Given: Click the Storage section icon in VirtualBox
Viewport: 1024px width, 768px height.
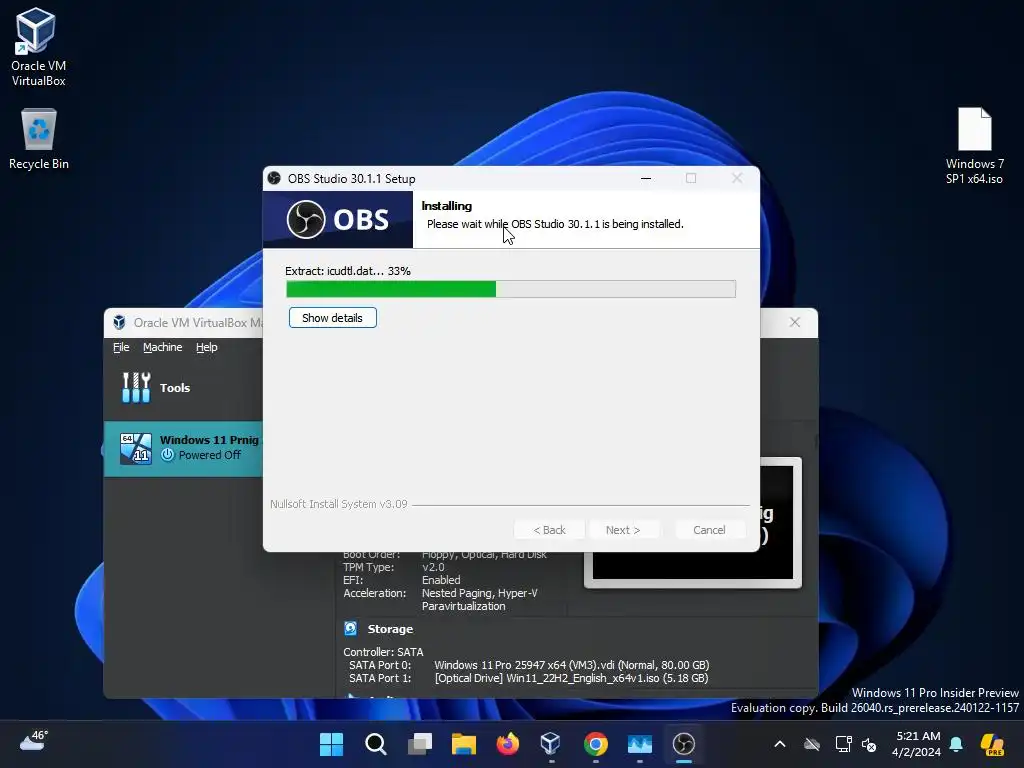Looking at the screenshot, I should (x=351, y=628).
